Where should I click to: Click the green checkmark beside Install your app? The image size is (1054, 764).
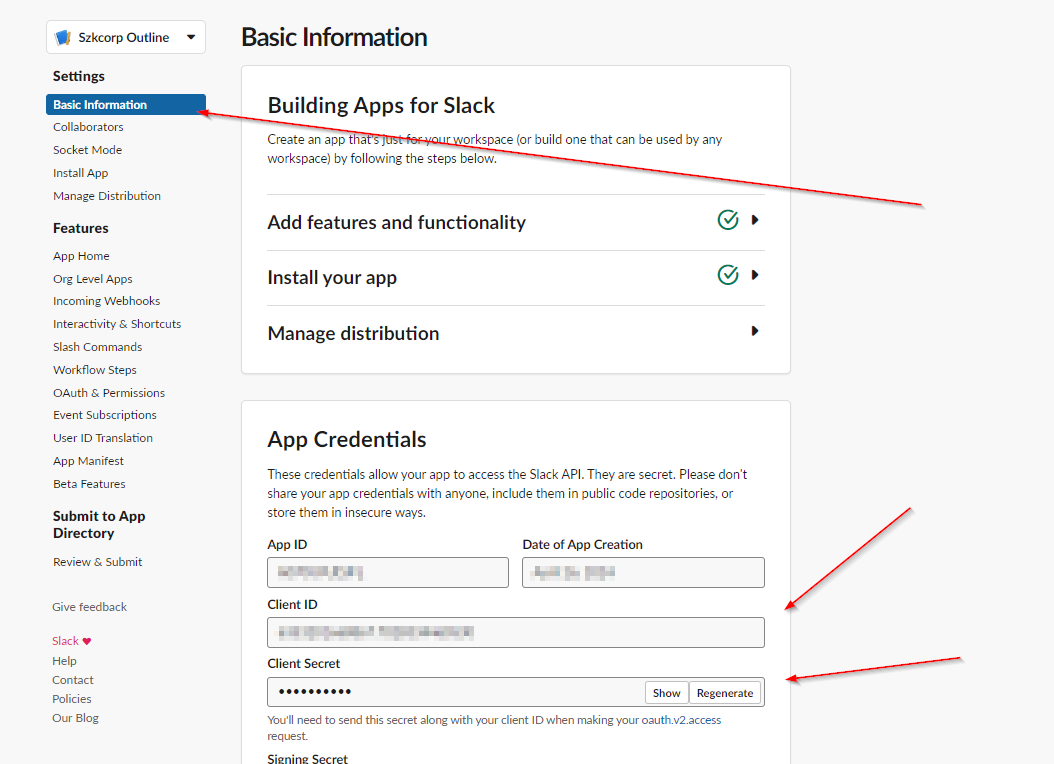[x=727, y=275]
